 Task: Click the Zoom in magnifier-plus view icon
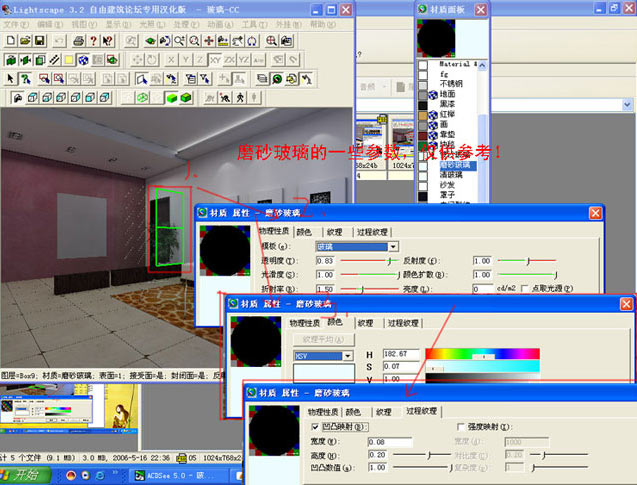tap(180, 41)
